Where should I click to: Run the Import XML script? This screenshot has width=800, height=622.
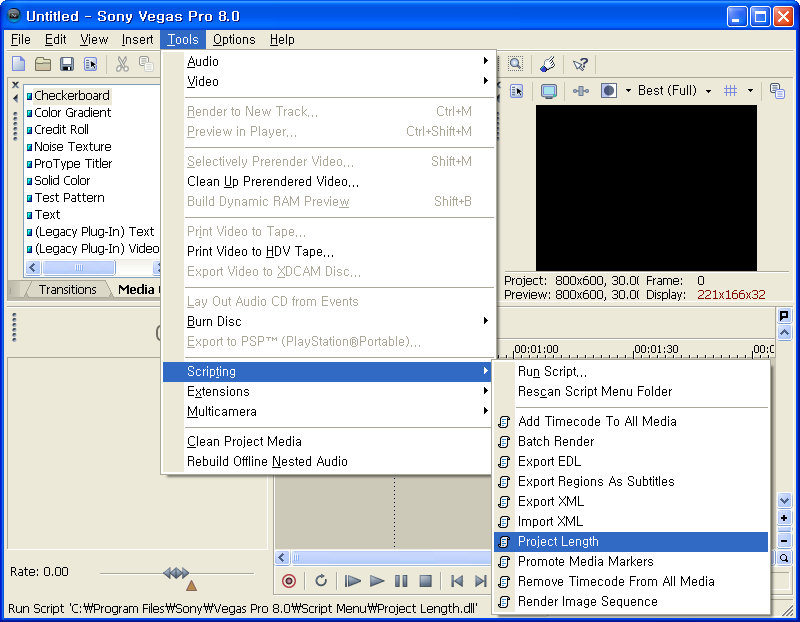point(631,521)
